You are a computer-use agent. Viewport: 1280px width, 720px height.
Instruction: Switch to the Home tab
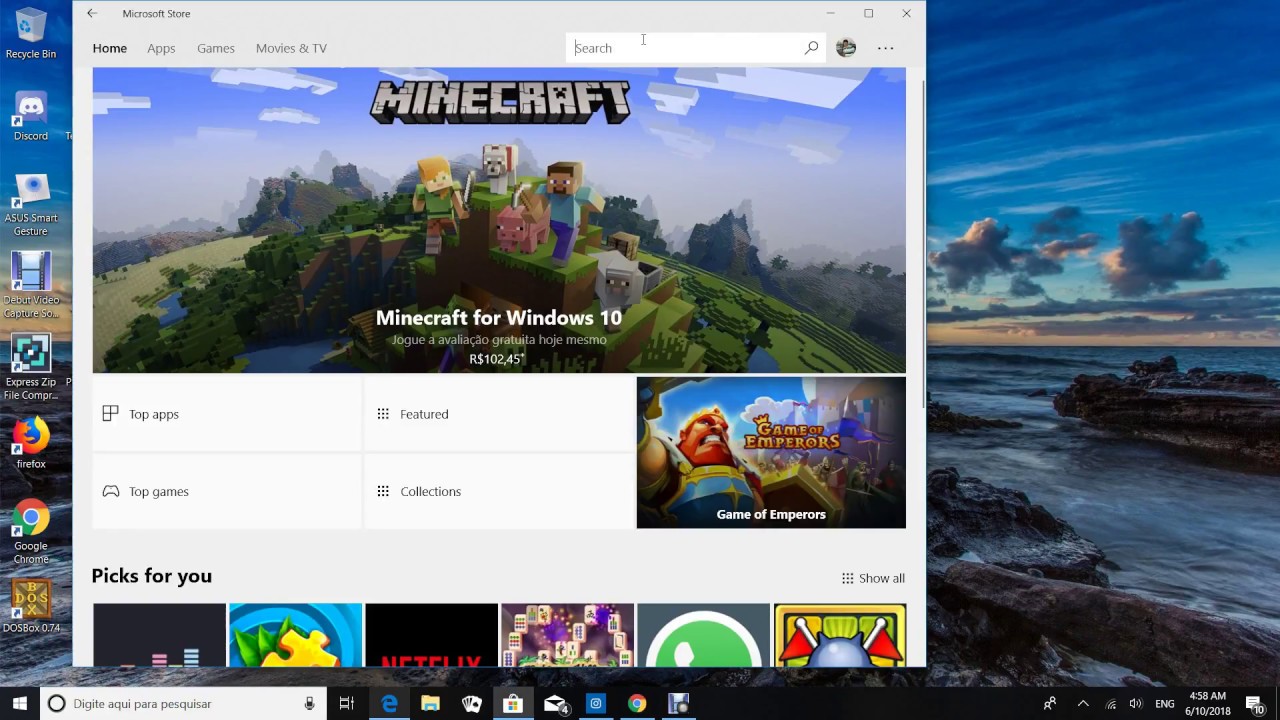pyautogui.click(x=110, y=48)
